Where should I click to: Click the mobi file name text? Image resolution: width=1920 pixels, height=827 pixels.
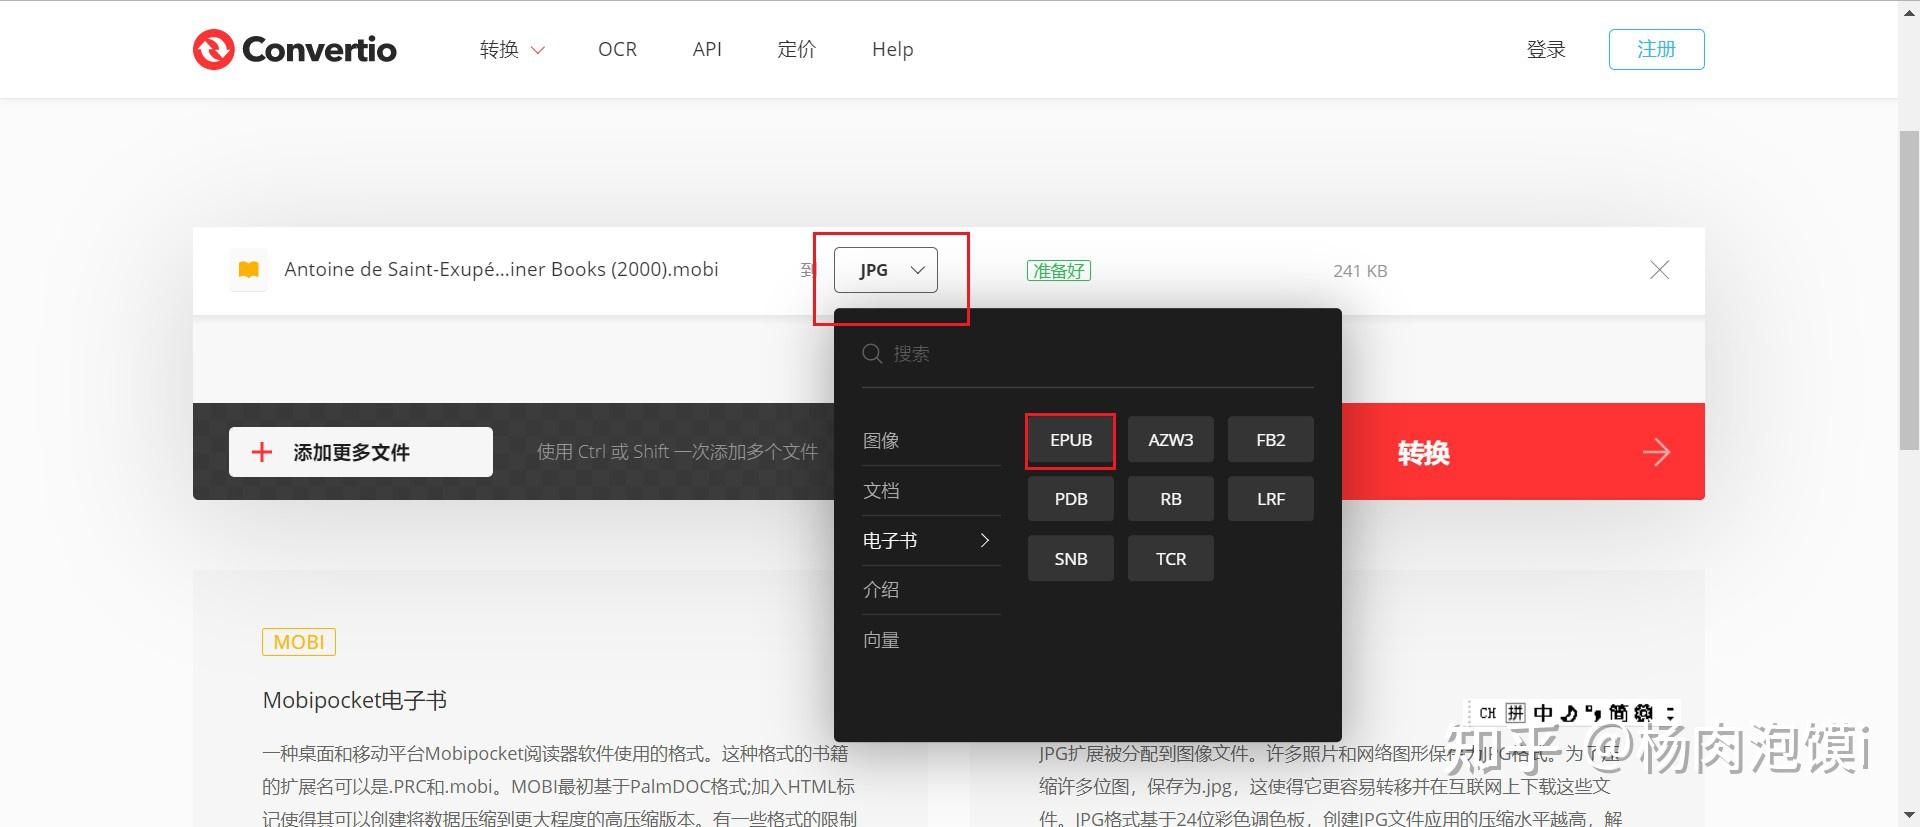pos(501,269)
